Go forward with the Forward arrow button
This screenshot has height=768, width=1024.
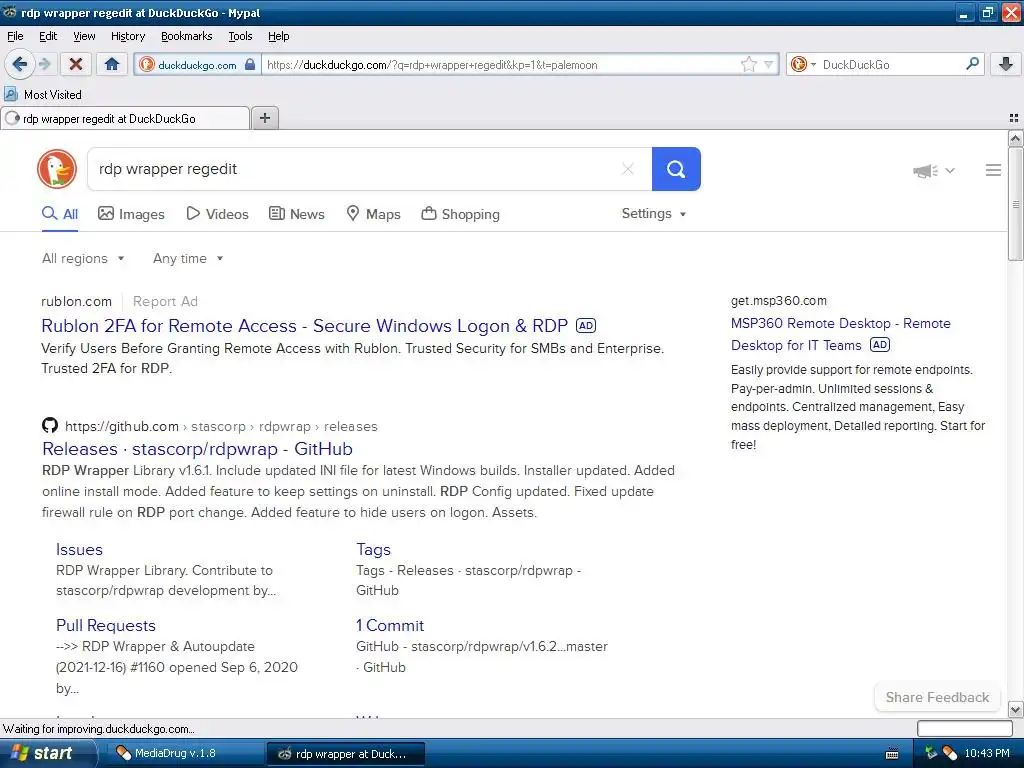[44, 64]
